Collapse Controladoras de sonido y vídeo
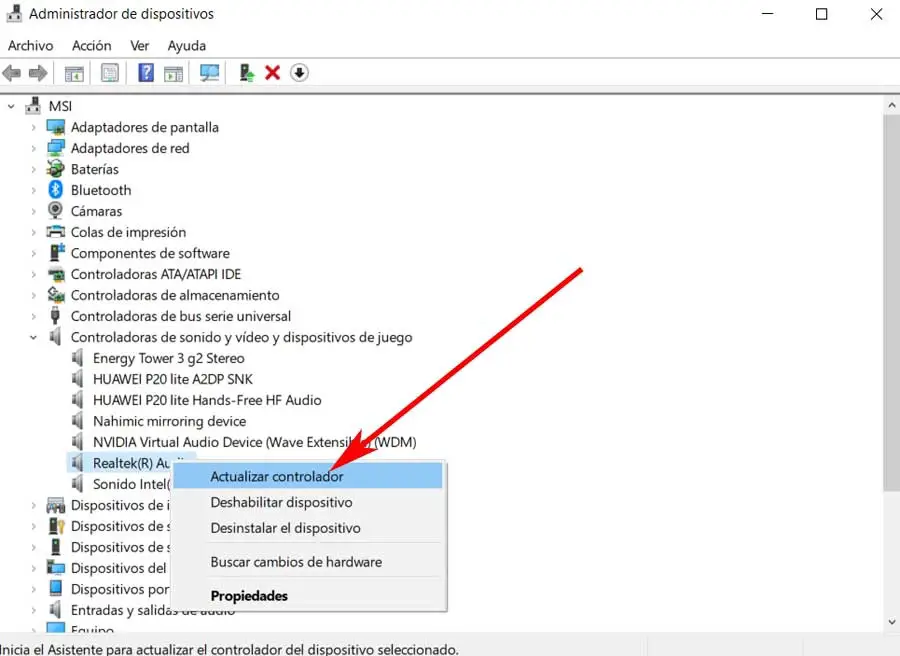The width and height of the screenshot is (900, 656). coord(33,337)
